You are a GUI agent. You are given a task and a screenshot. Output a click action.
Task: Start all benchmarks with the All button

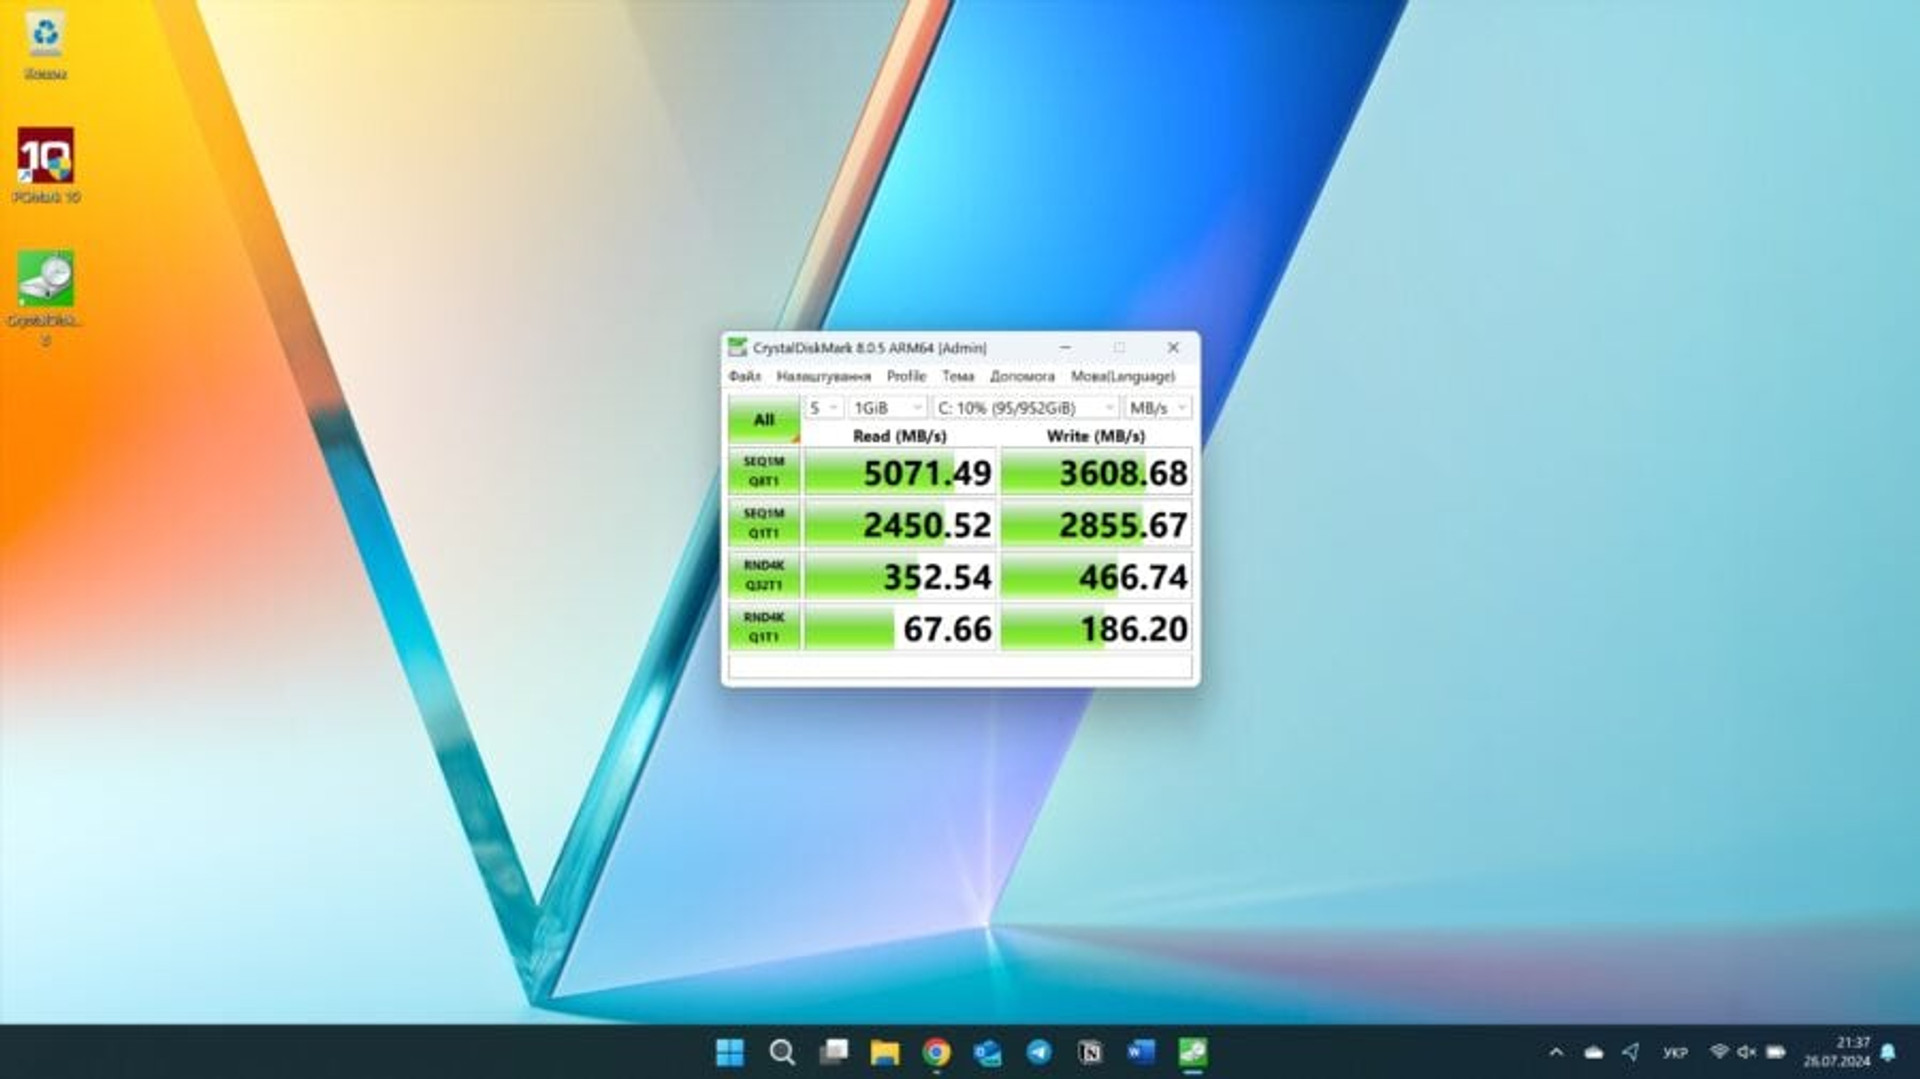(x=764, y=420)
